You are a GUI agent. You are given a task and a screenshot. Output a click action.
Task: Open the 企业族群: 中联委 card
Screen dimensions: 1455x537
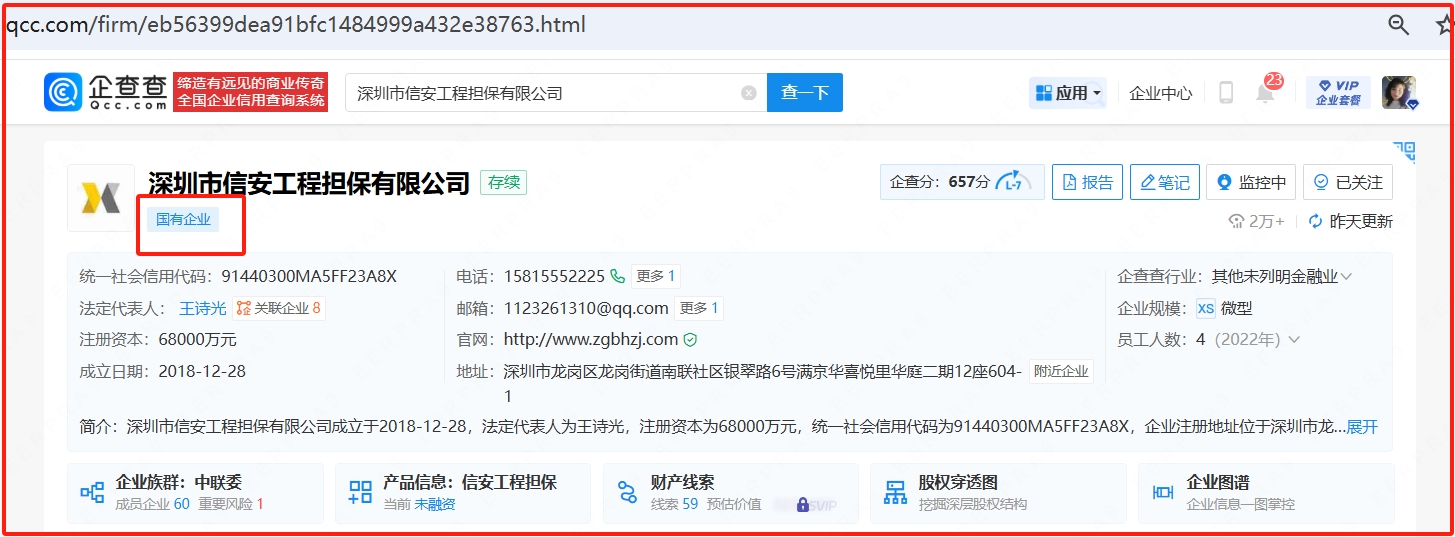pos(196,493)
